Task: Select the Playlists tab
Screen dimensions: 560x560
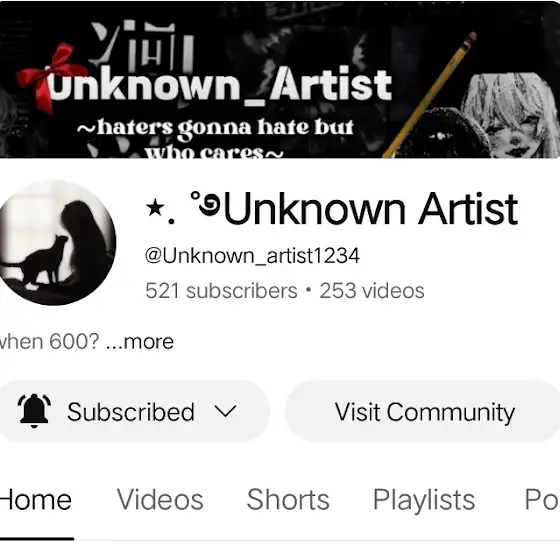Action: click(424, 500)
